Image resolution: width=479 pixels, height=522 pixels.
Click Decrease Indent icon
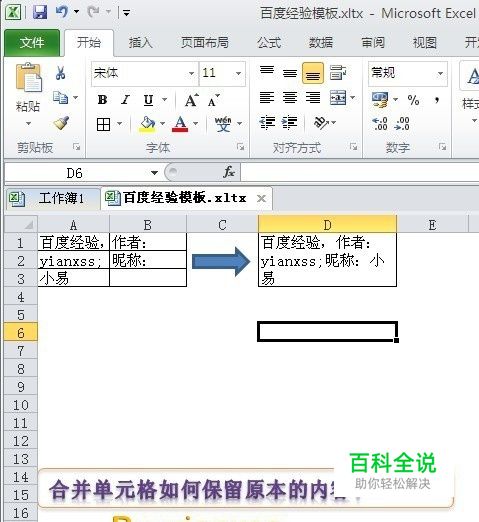point(268,123)
